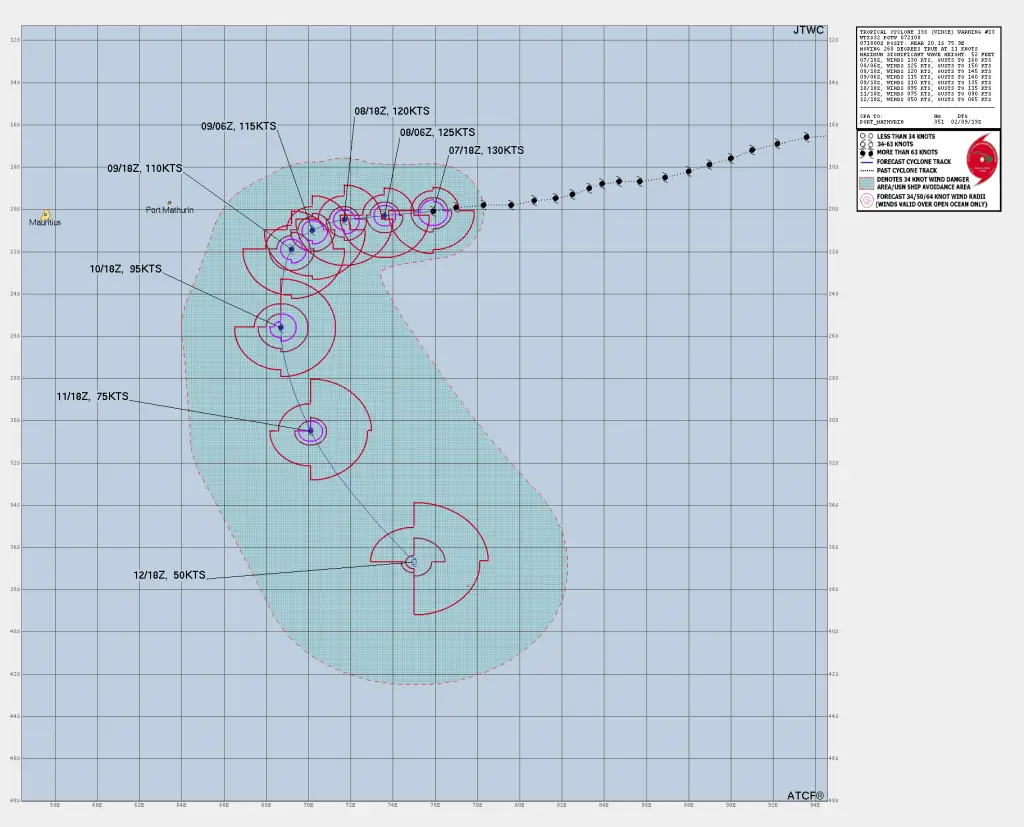Click the forecast 34/50/64 knot wind radii symbol
The image size is (1024, 827).
pyautogui.click(x=867, y=199)
